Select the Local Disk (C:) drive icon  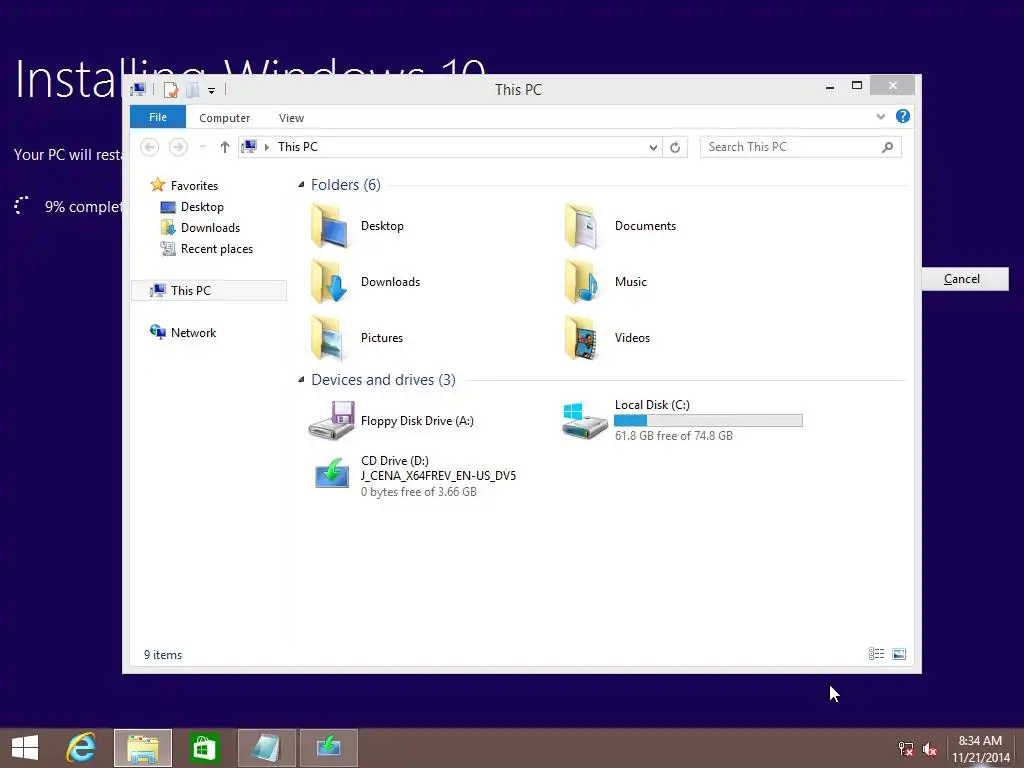(584, 421)
